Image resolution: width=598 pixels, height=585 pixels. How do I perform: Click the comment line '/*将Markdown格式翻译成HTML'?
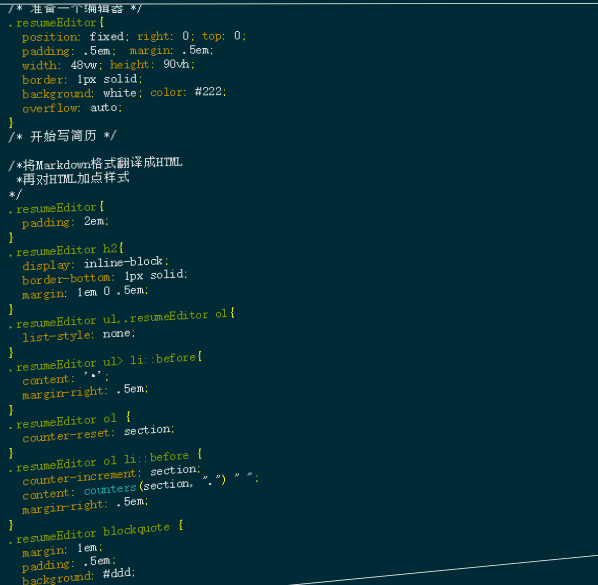[x=95, y=164]
